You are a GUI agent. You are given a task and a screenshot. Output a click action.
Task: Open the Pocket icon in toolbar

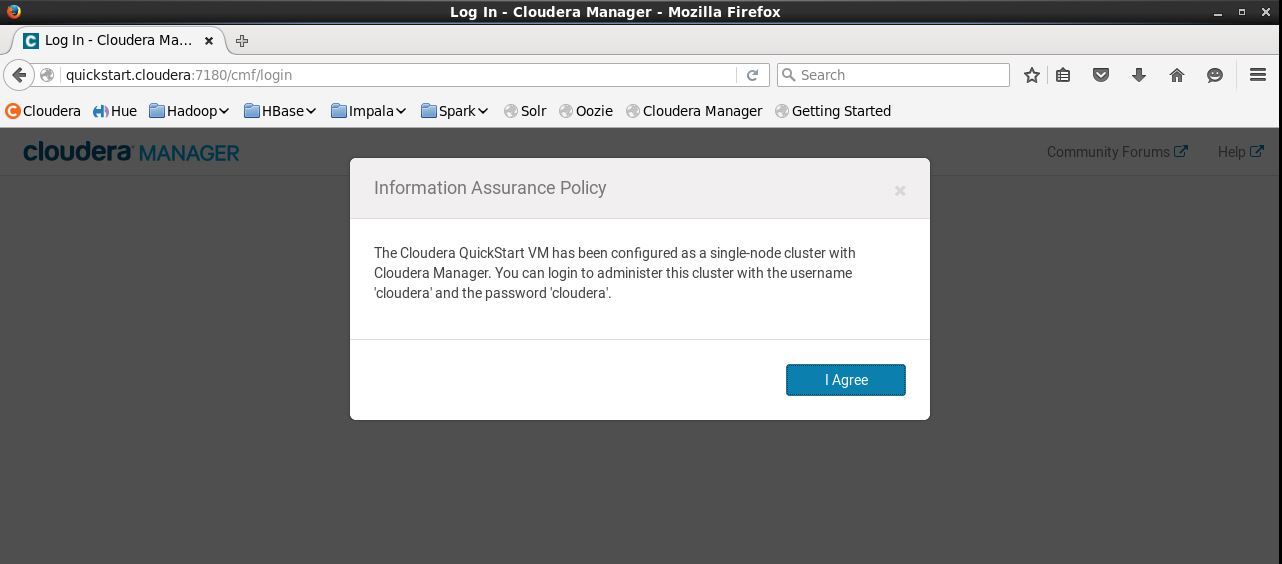click(1101, 75)
